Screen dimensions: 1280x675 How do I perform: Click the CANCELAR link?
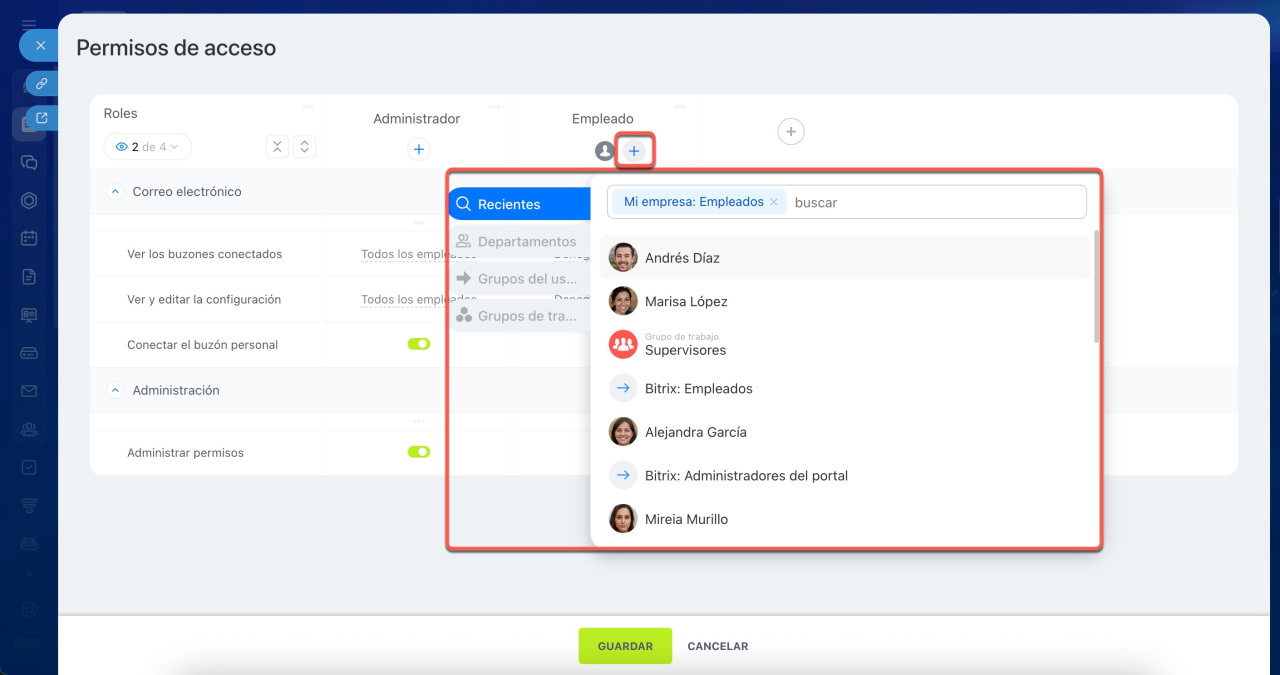[x=717, y=646]
